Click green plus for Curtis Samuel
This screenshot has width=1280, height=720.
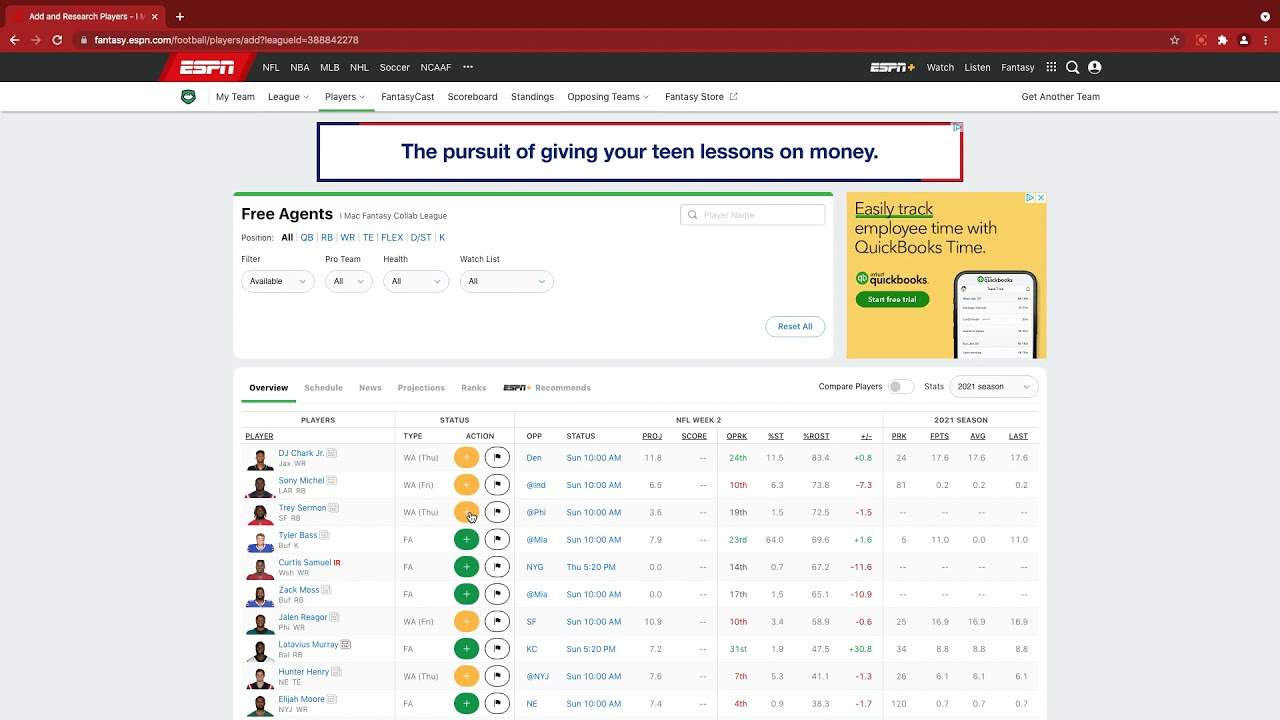[x=466, y=567]
